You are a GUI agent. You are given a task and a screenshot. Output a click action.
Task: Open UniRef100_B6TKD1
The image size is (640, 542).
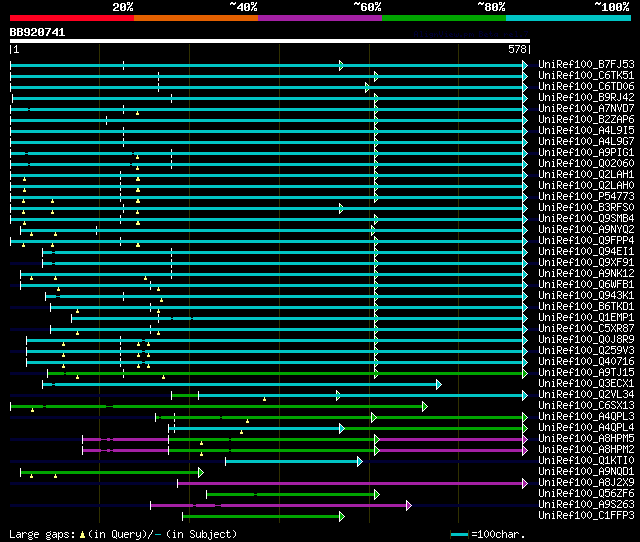point(586,307)
